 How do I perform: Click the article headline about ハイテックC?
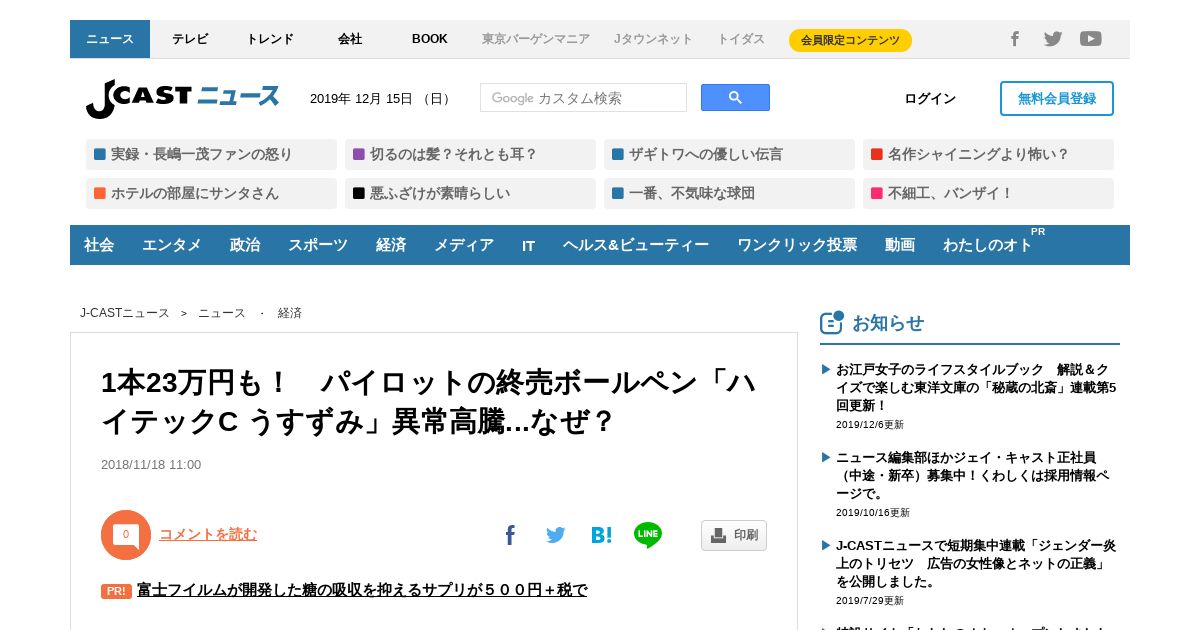coord(428,402)
